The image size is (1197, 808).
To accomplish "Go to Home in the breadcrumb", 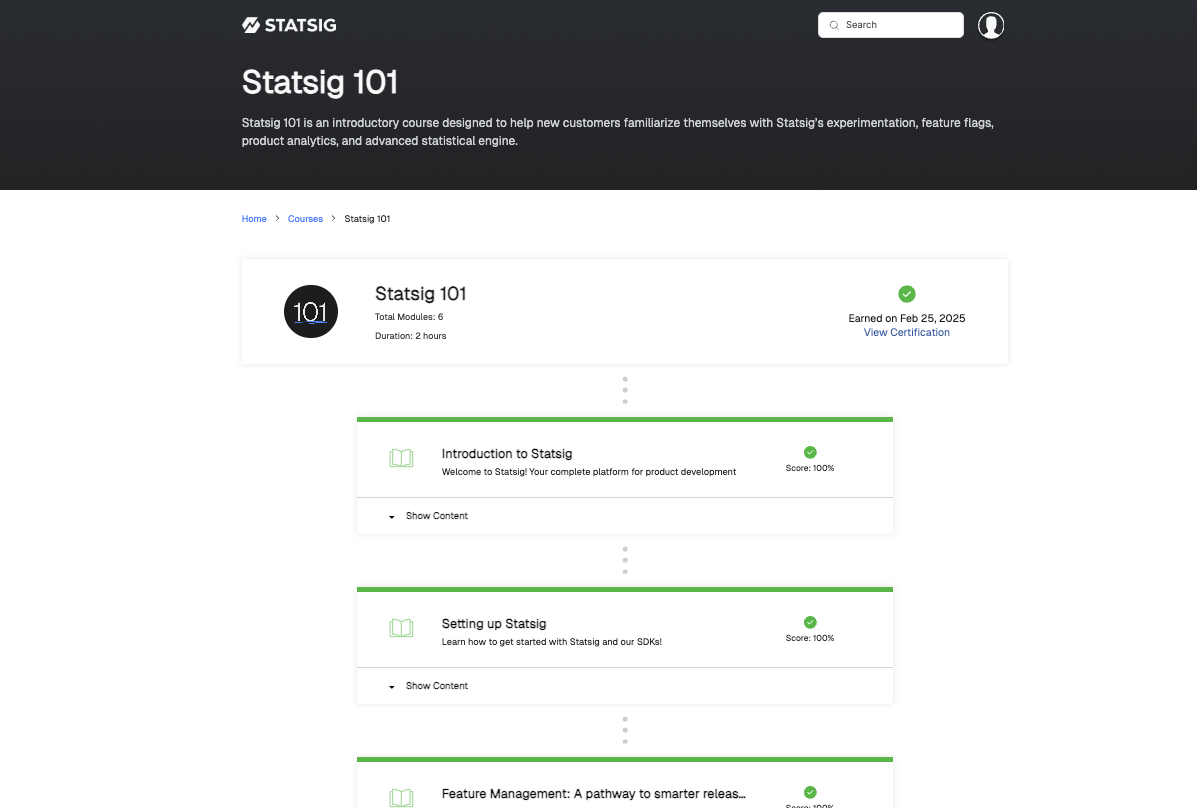I will click(x=253, y=218).
